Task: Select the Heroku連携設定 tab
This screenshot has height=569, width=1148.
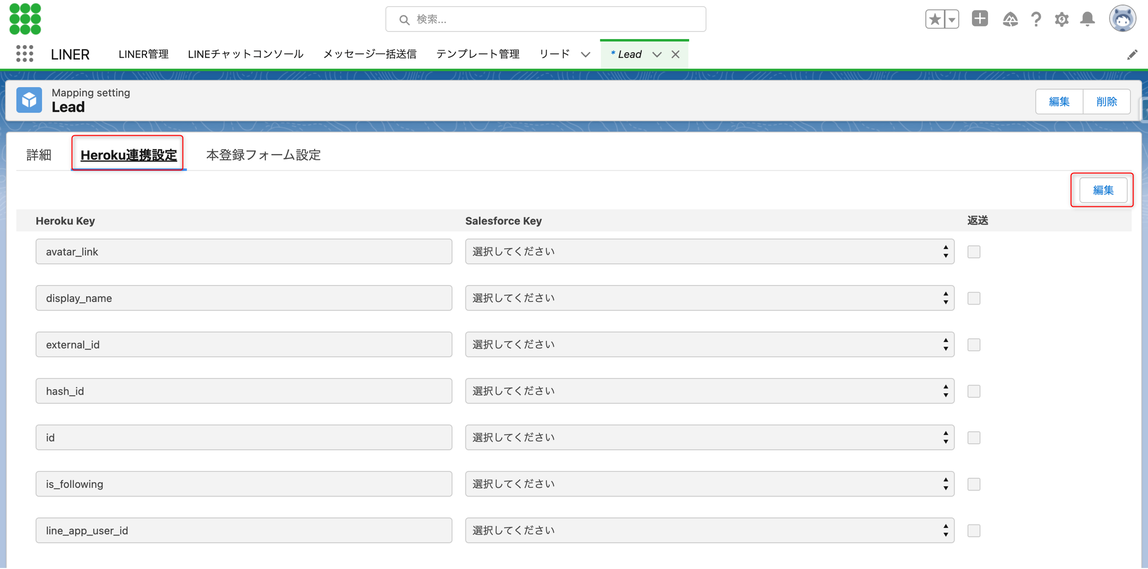Action: 128,155
